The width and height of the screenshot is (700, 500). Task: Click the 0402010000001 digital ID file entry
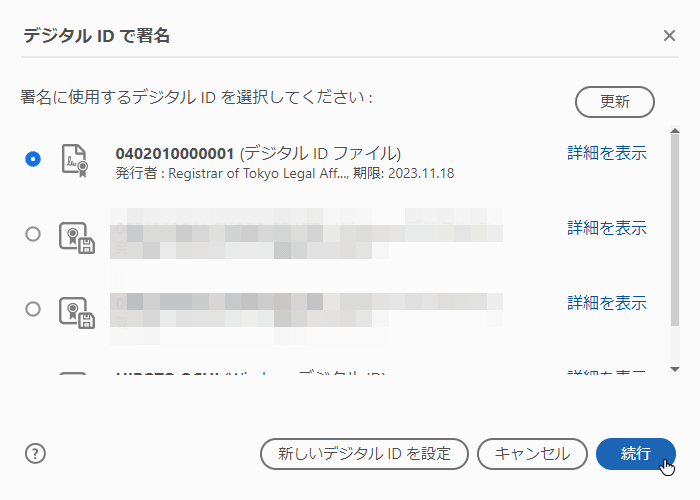tap(258, 153)
